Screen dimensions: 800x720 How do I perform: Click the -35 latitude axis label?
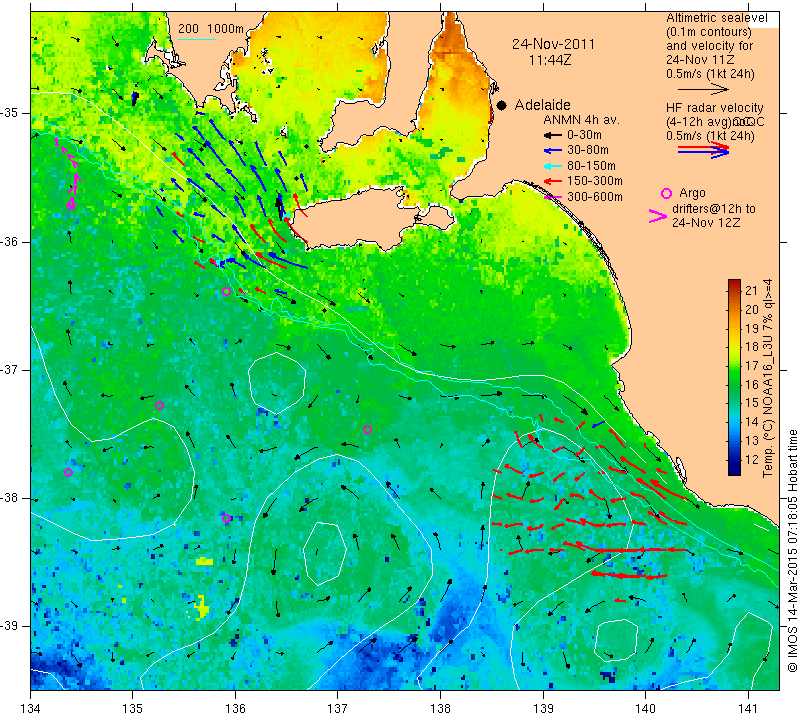point(10,113)
